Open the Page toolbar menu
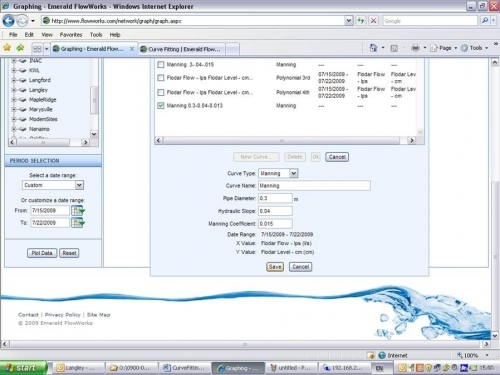 444,48
